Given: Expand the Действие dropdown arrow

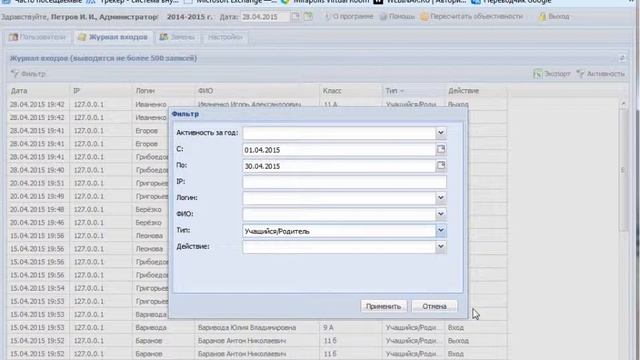Looking at the screenshot, I should pyautogui.click(x=440, y=247).
